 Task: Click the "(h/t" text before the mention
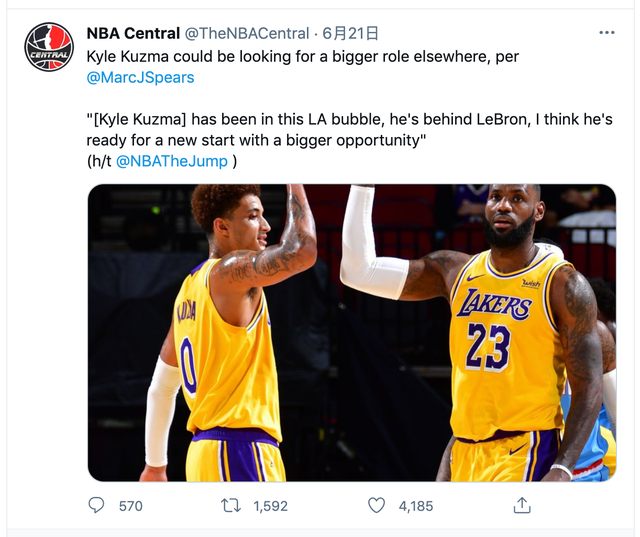pyautogui.click(x=99, y=161)
